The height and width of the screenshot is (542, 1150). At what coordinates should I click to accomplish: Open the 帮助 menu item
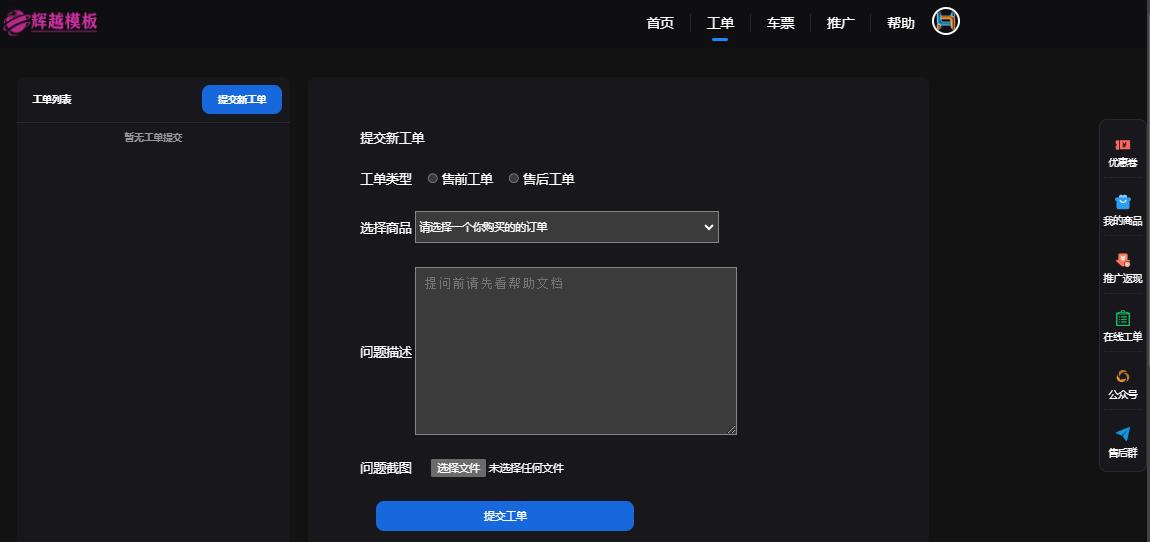900,23
